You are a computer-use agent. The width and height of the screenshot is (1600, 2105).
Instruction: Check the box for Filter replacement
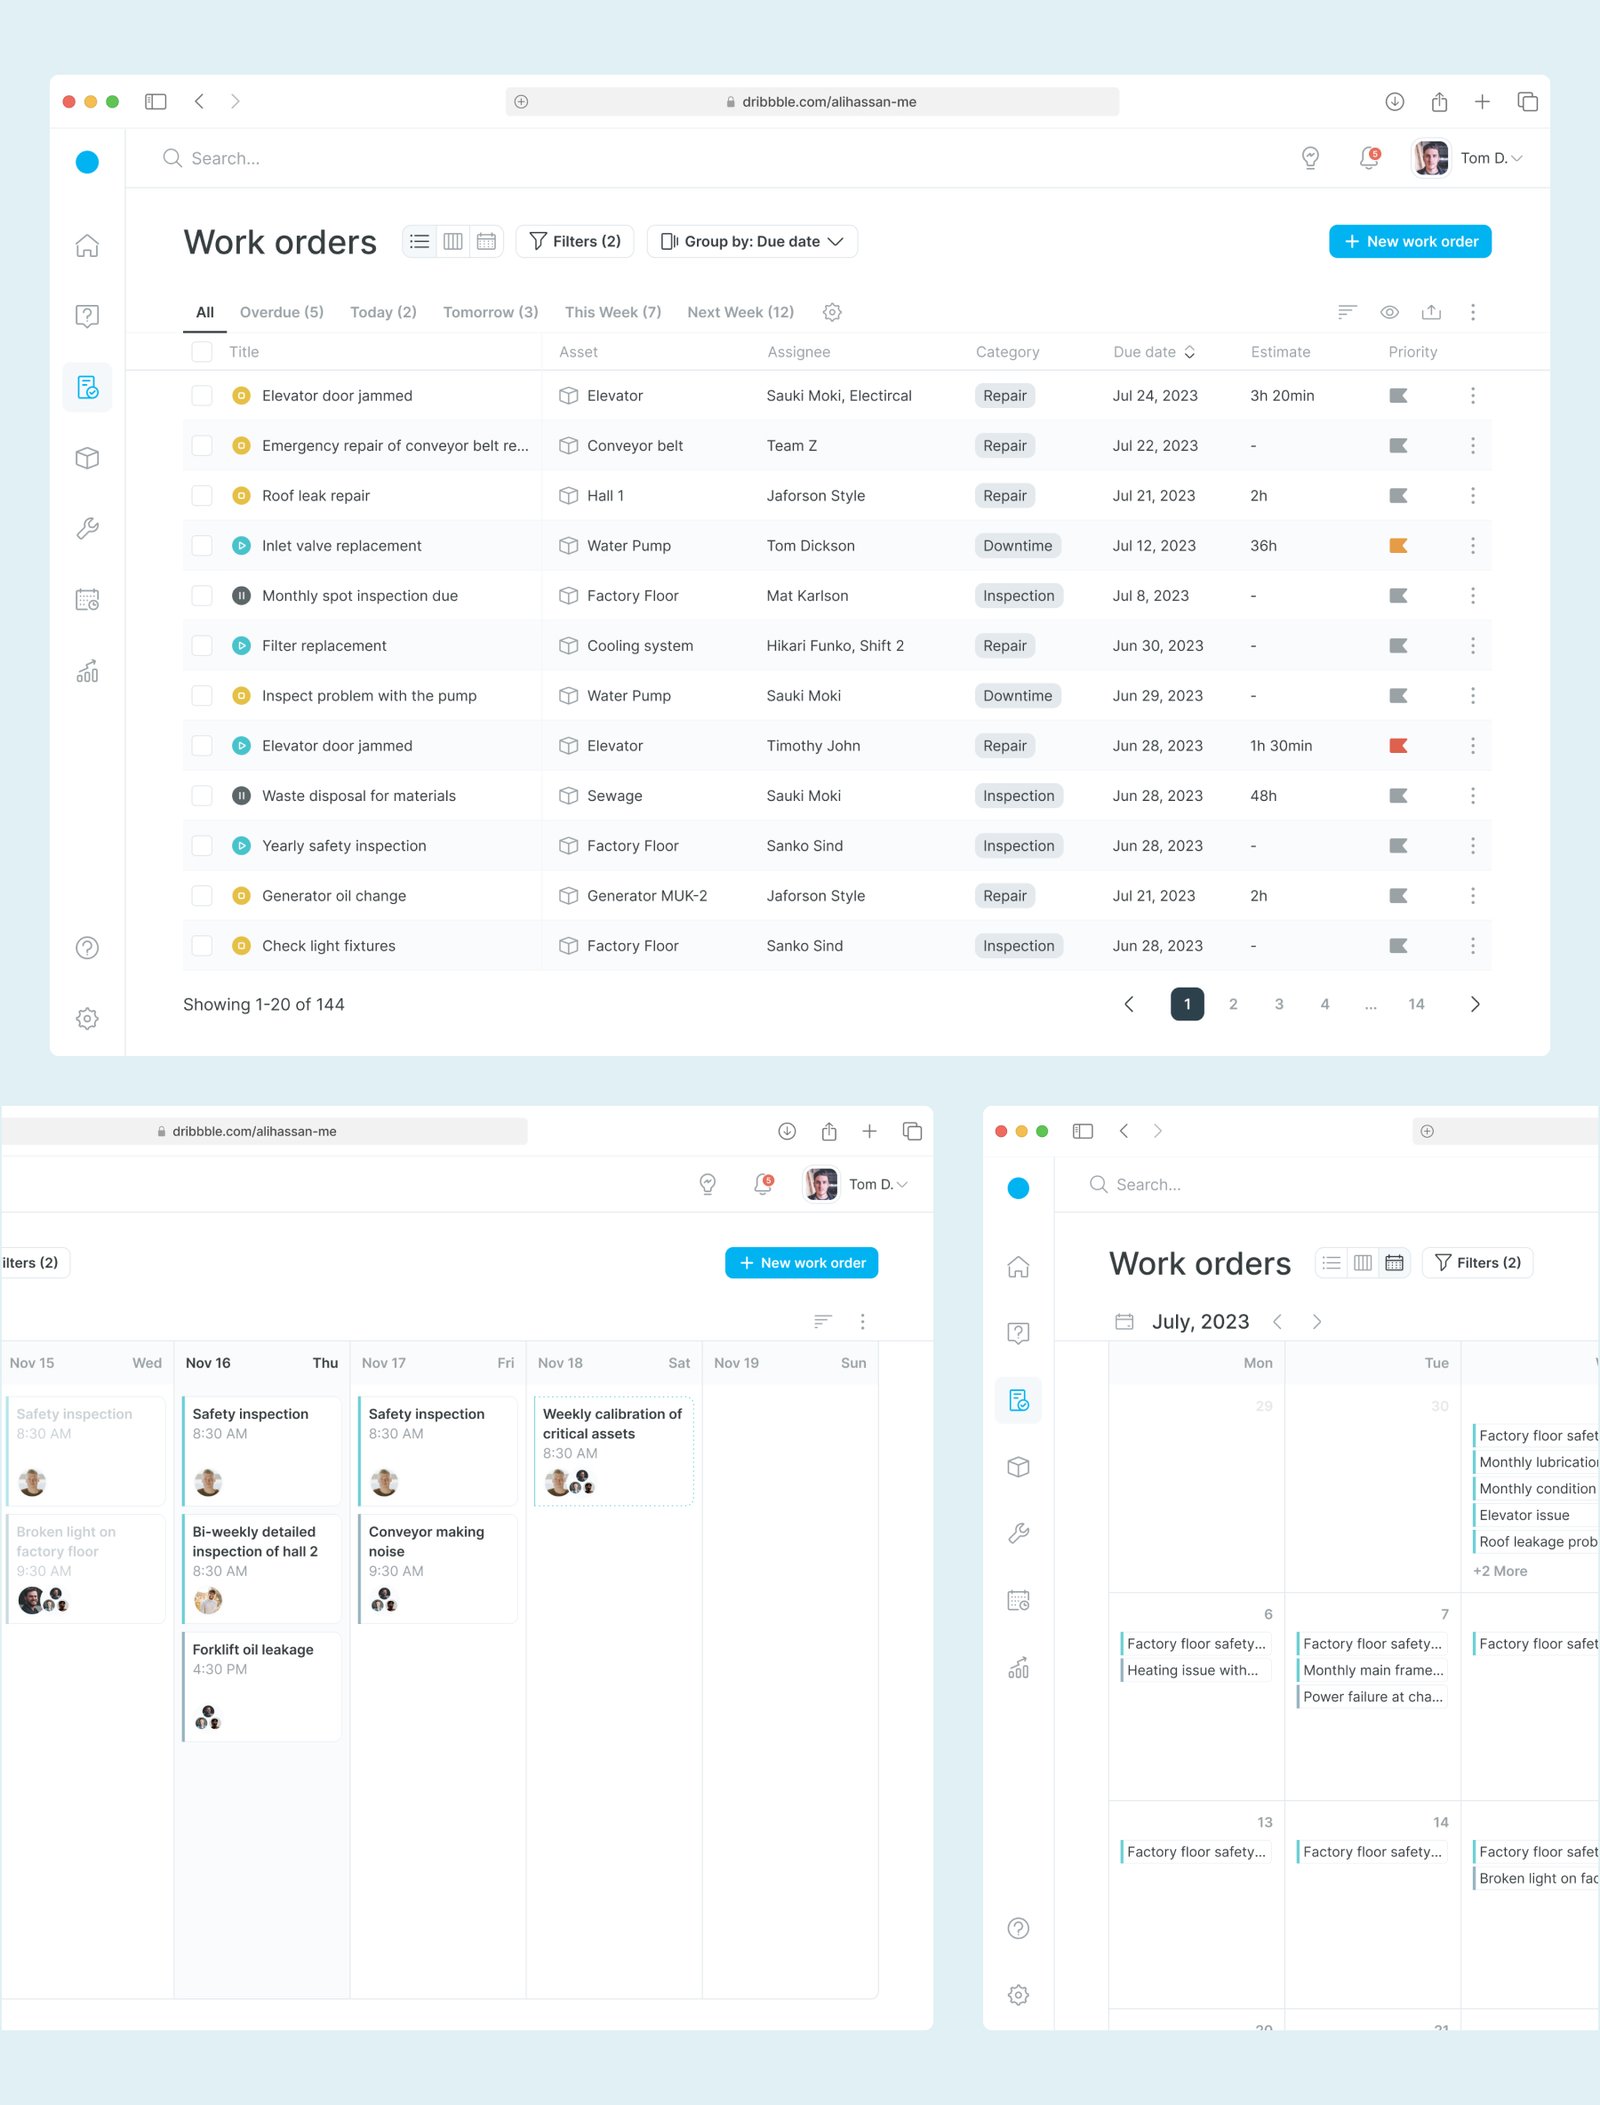click(x=202, y=646)
